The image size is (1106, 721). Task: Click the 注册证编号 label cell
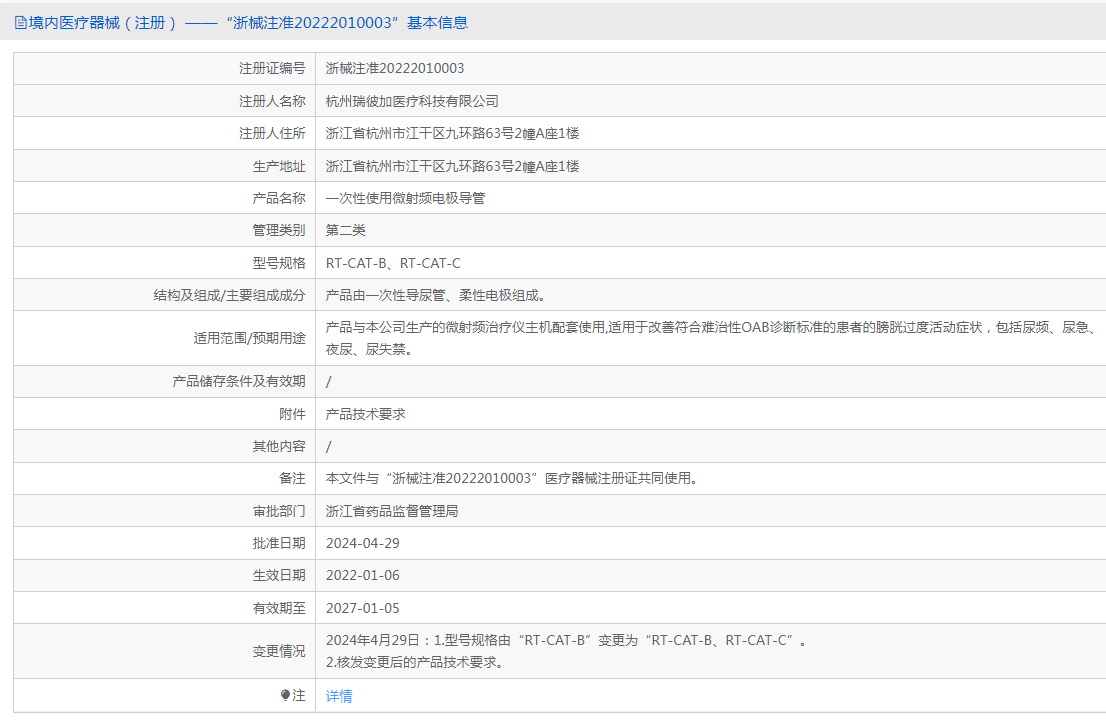pyautogui.click(x=164, y=68)
